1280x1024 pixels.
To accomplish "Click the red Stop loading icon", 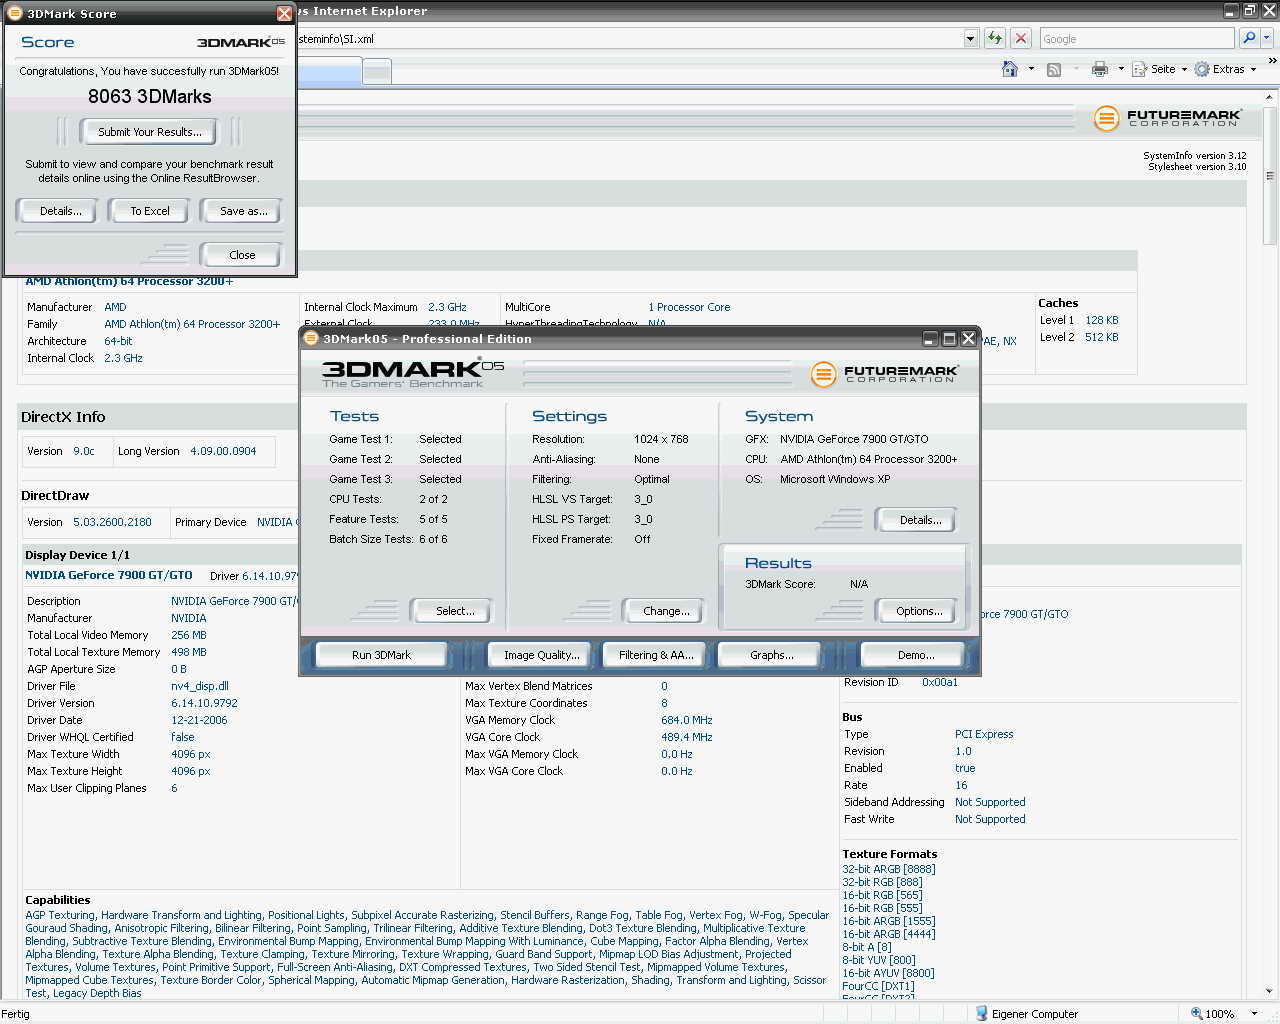I will (1021, 38).
